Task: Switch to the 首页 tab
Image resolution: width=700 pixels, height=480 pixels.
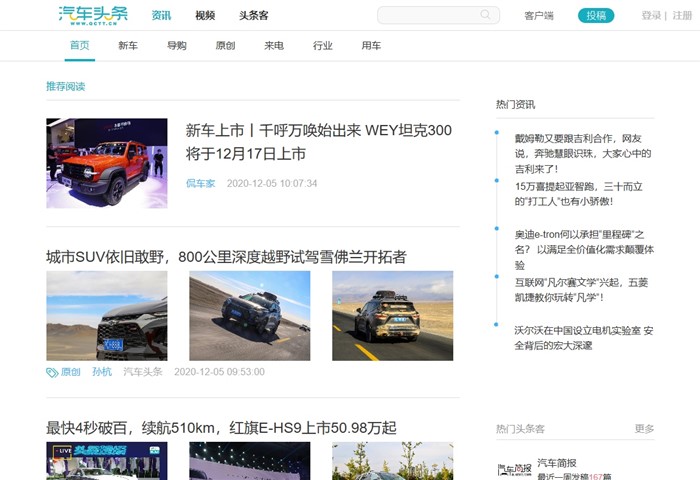Action: [x=80, y=45]
